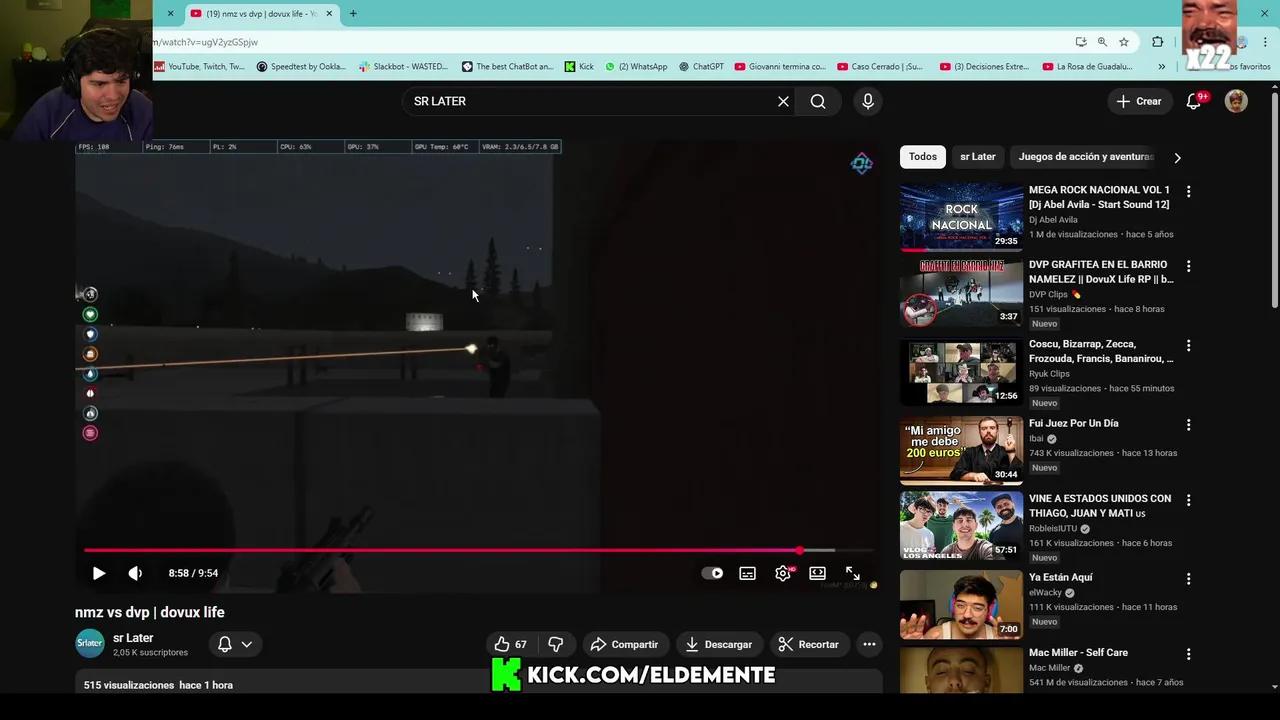This screenshot has width=1280, height=720.
Task: Click the voice search microphone
Action: (x=867, y=101)
